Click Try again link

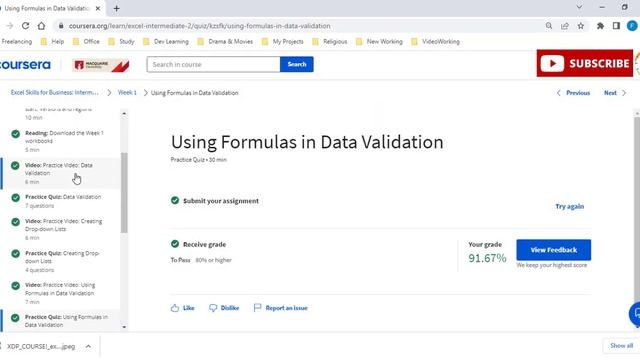569,207
